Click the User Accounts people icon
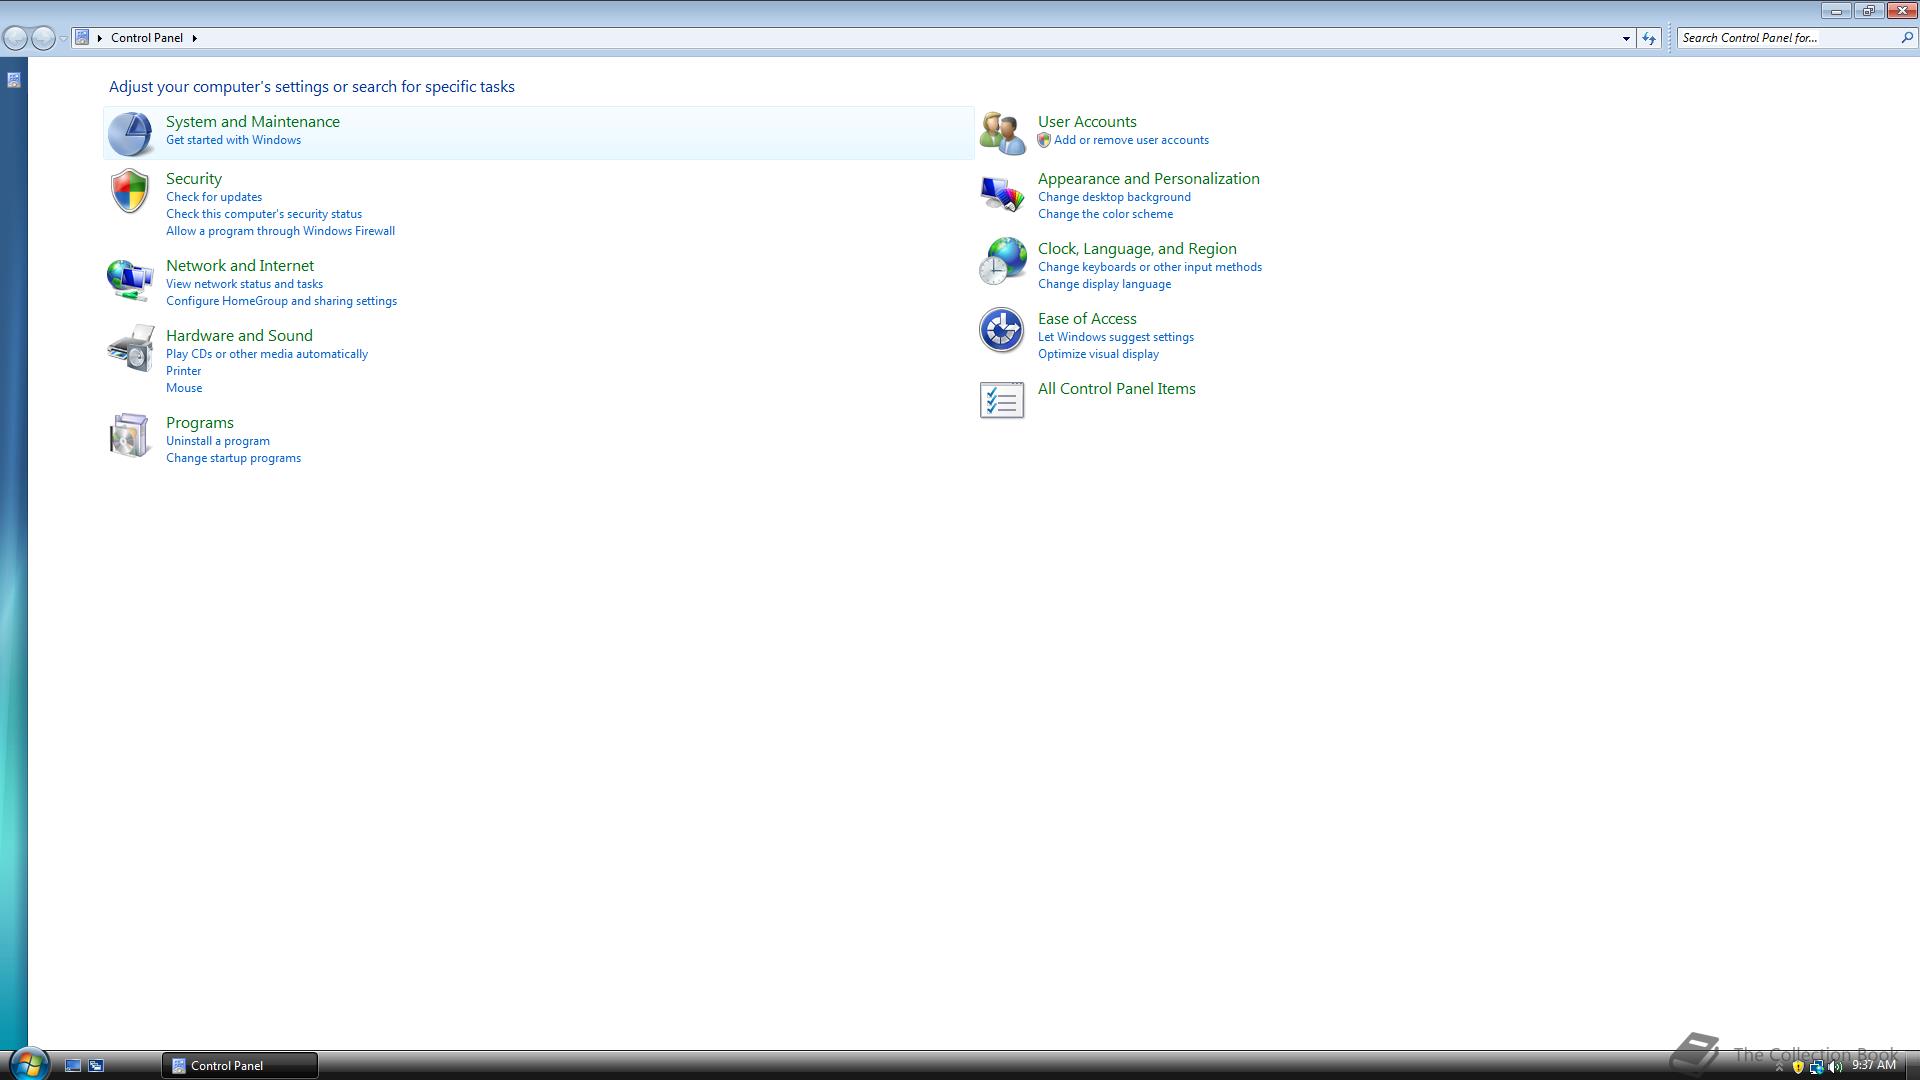This screenshot has width=1920, height=1080. (1002, 133)
